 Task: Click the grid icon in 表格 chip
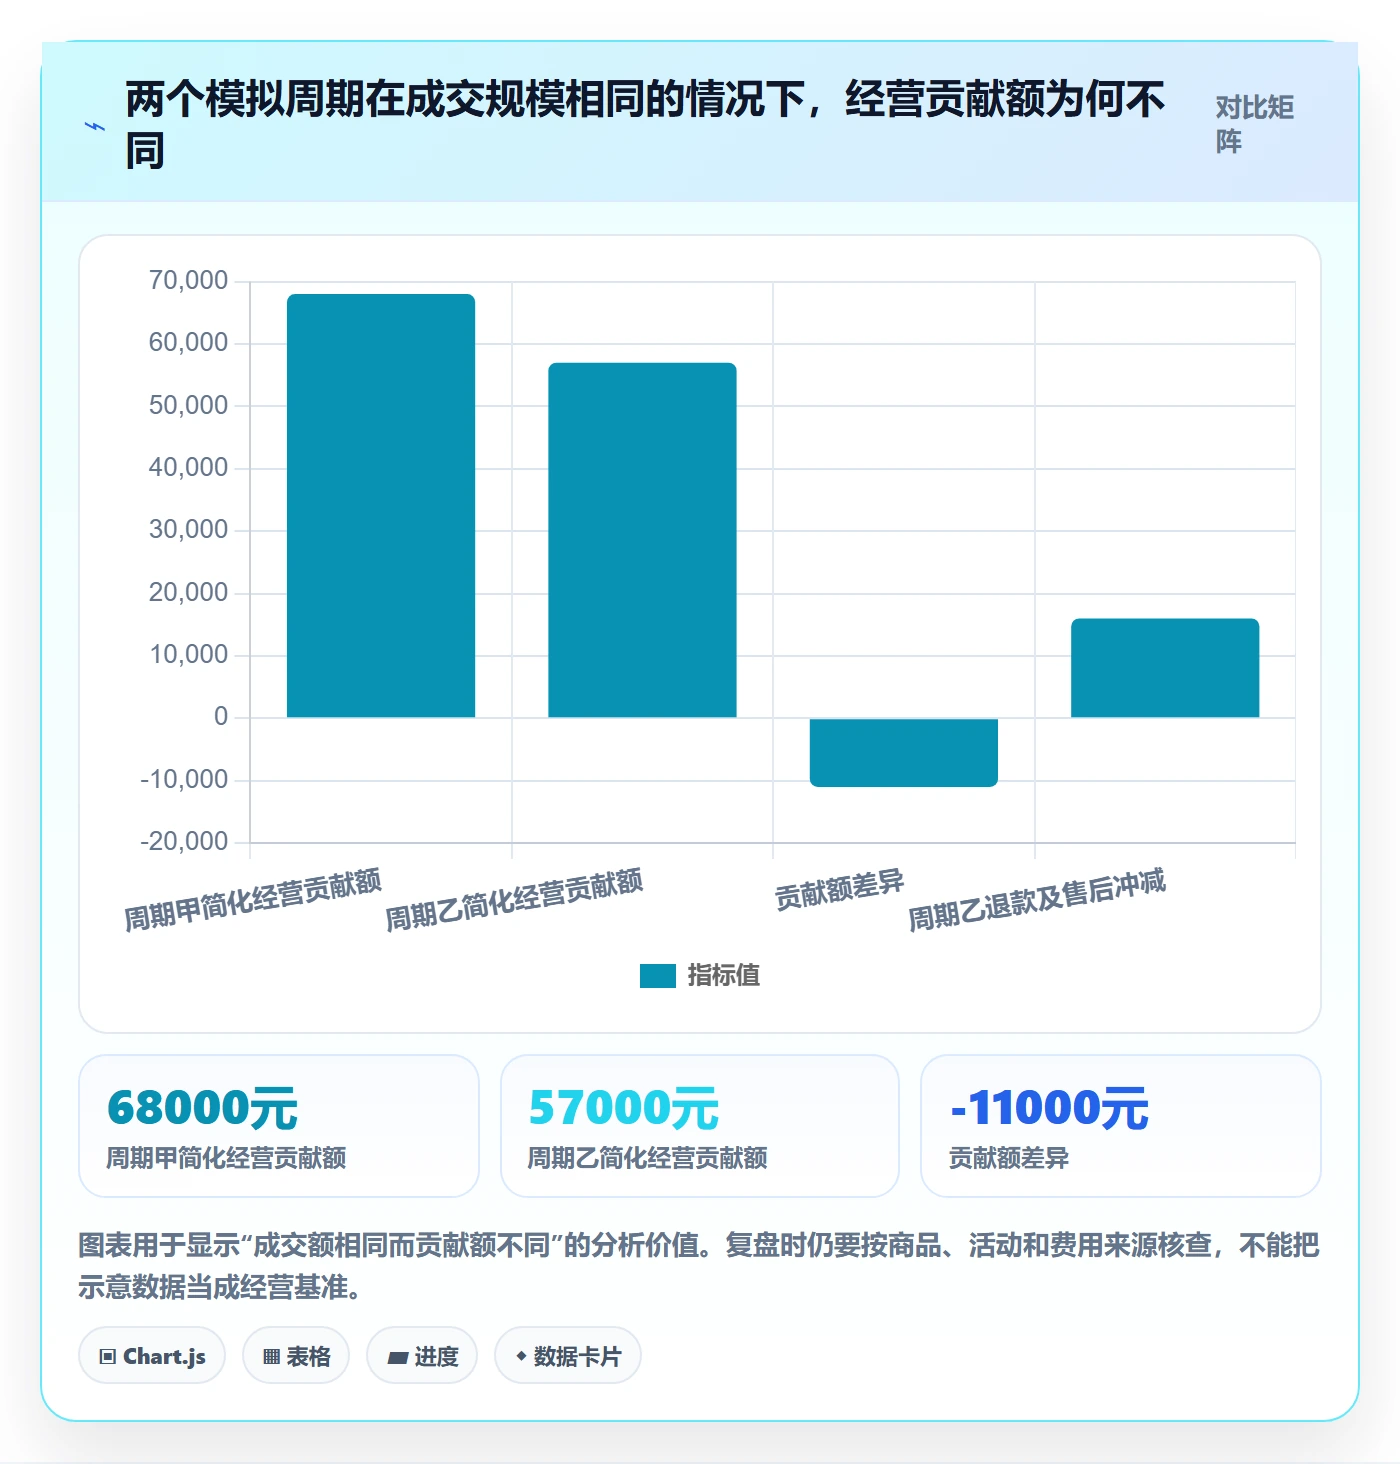pos(271,1357)
